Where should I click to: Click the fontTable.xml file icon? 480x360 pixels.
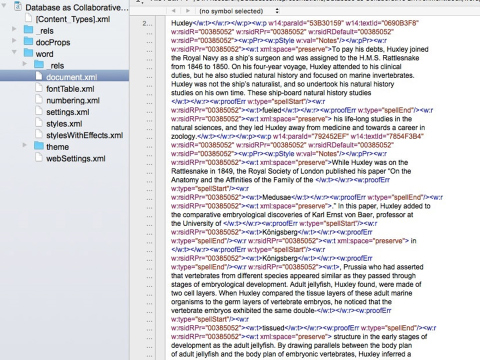pos(39,88)
